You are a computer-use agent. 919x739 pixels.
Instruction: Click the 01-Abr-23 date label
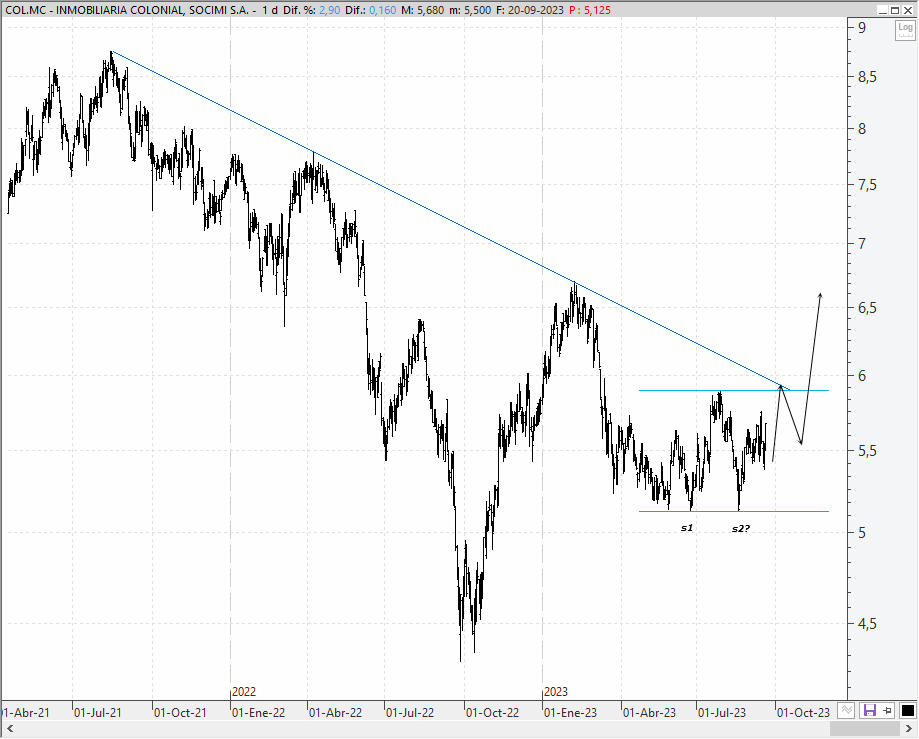649,713
